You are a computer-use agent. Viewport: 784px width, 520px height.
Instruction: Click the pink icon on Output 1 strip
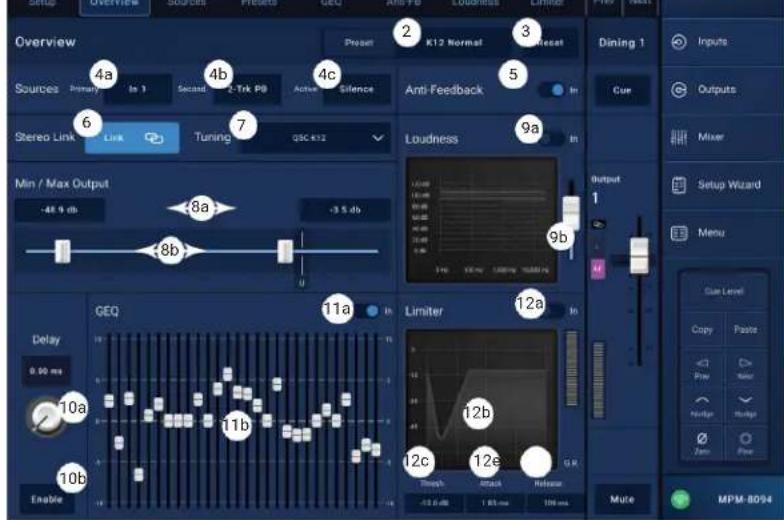[x=598, y=269]
